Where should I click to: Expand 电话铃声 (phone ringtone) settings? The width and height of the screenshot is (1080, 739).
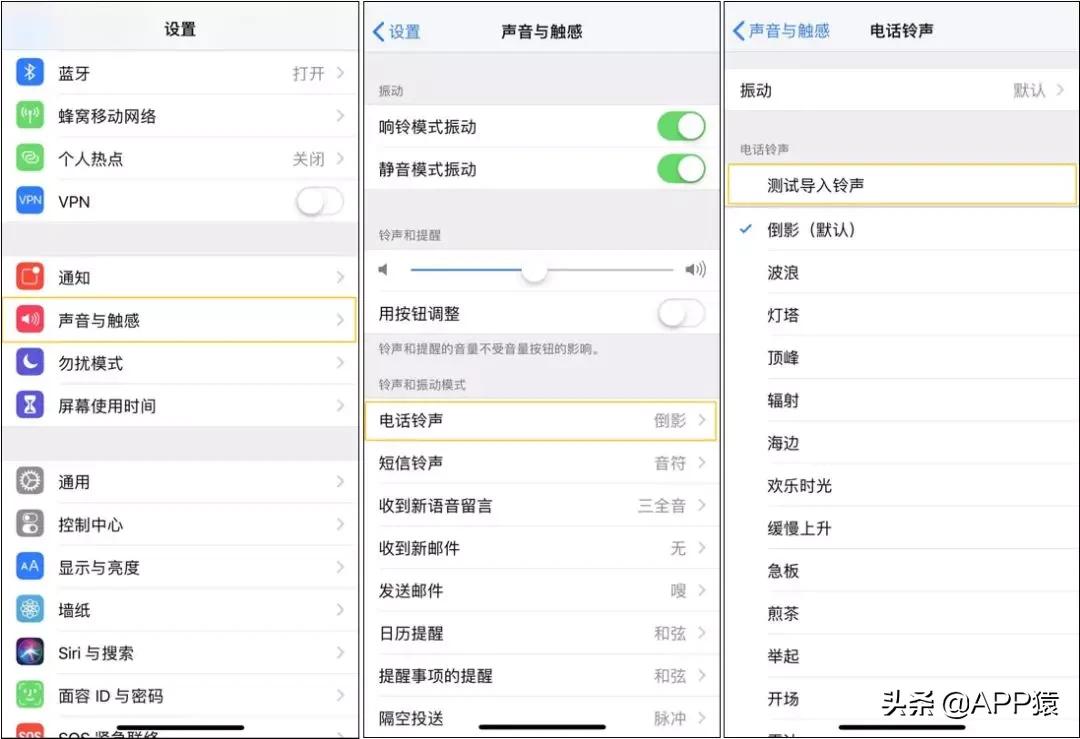click(540, 421)
